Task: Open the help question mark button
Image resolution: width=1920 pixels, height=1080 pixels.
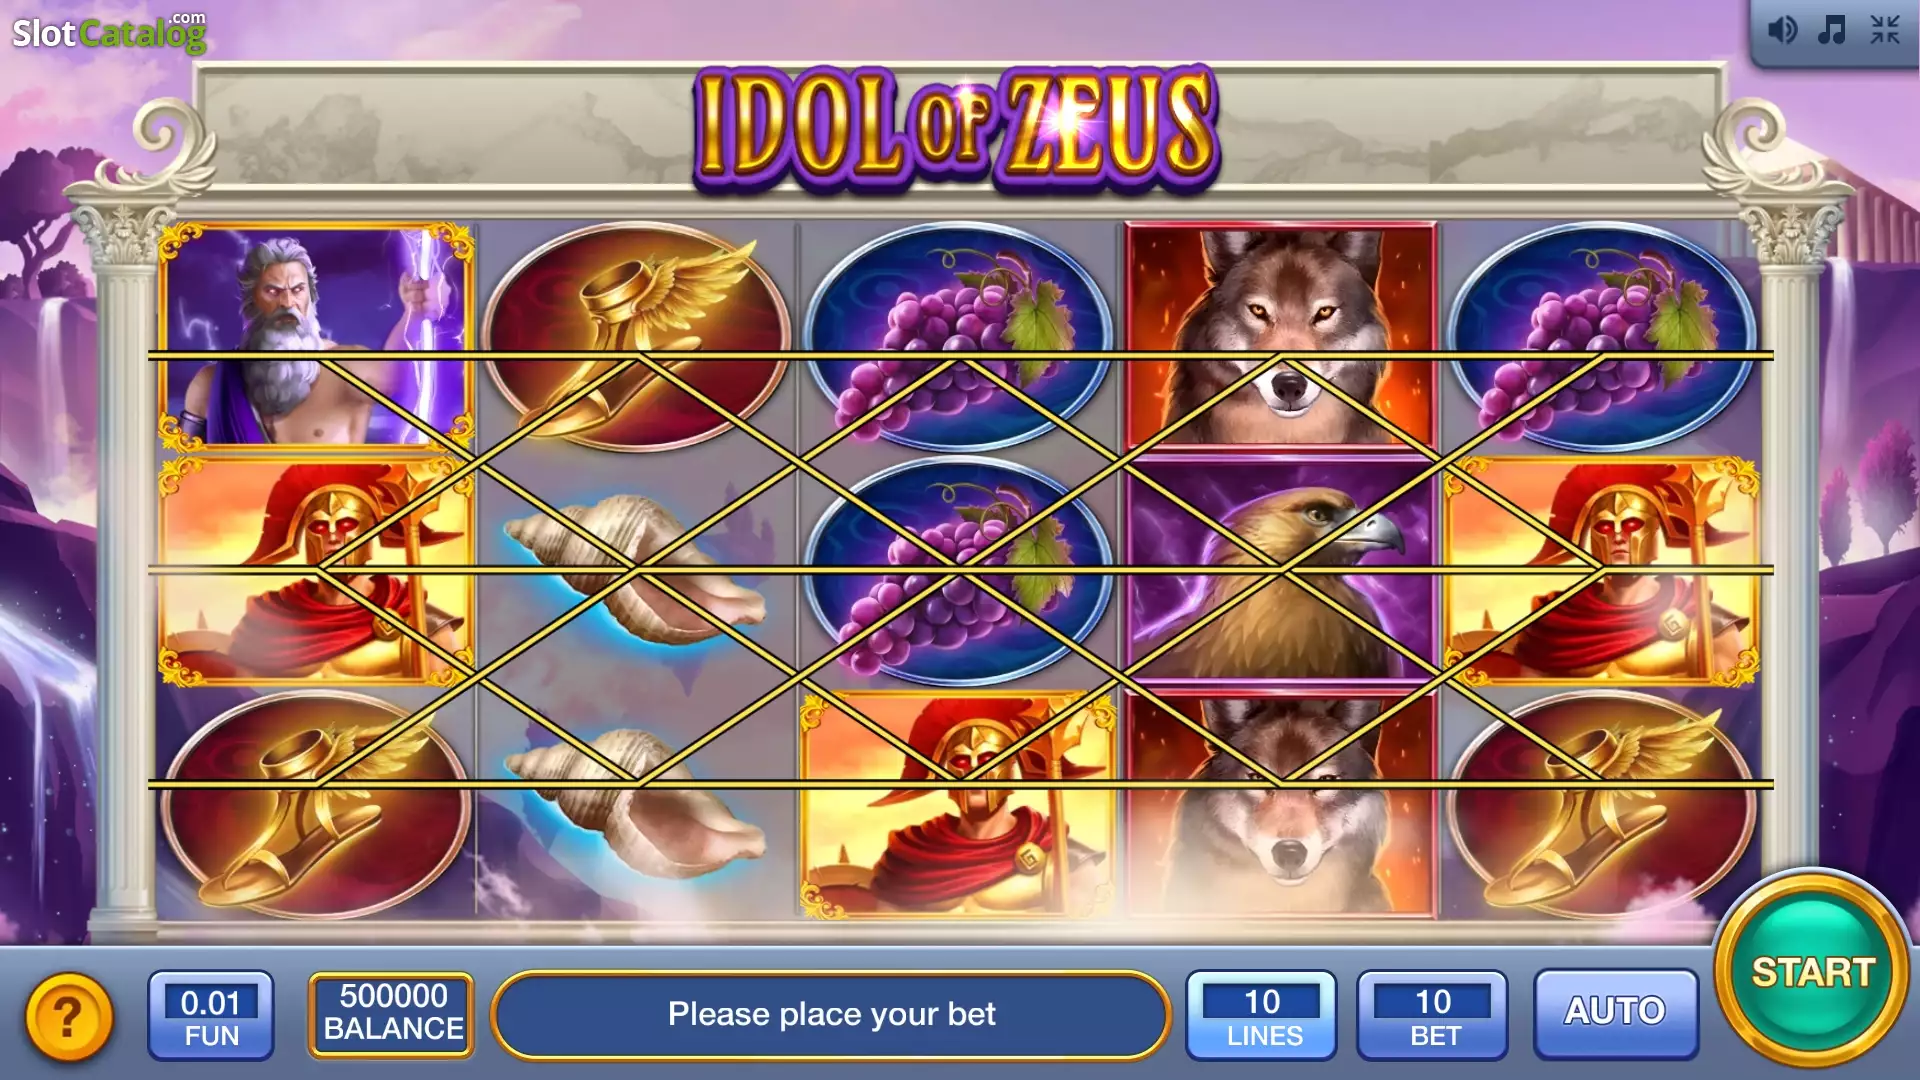Action: (x=69, y=1018)
